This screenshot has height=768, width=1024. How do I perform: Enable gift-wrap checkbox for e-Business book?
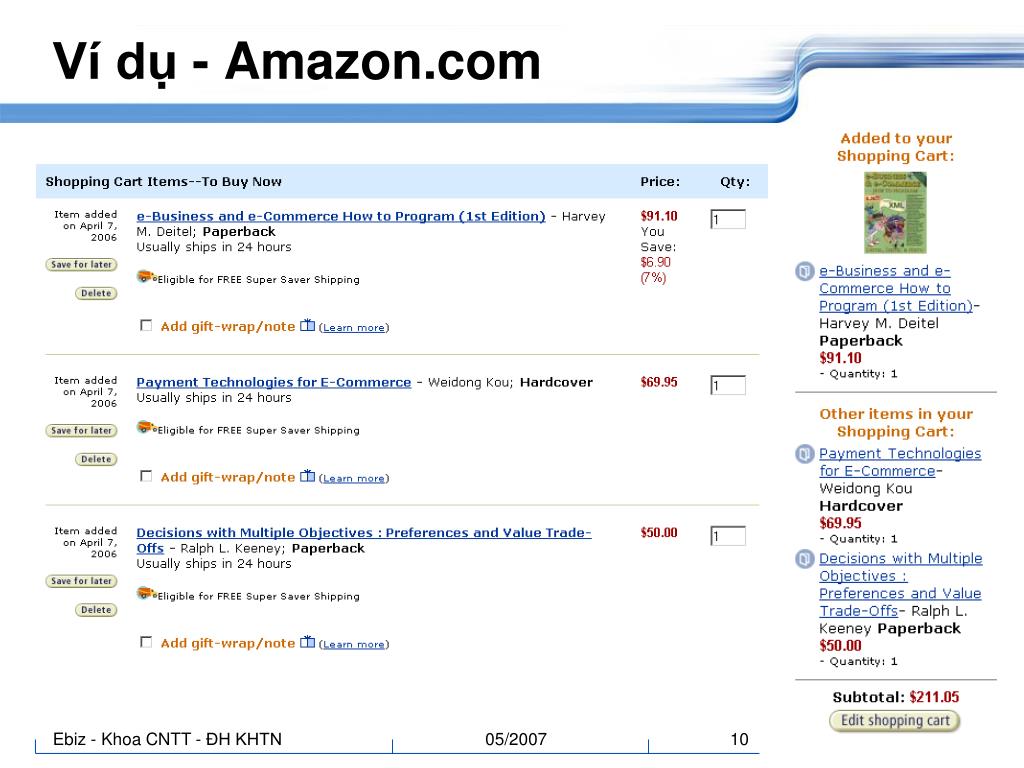pyautogui.click(x=146, y=325)
